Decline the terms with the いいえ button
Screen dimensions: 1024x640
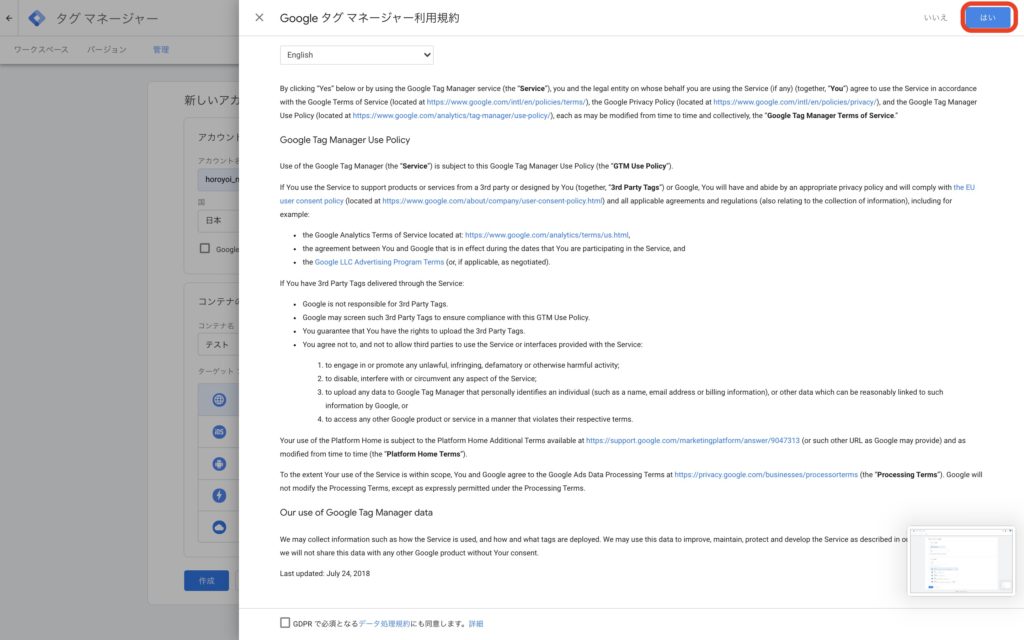pyautogui.click(x=935, y=18)
